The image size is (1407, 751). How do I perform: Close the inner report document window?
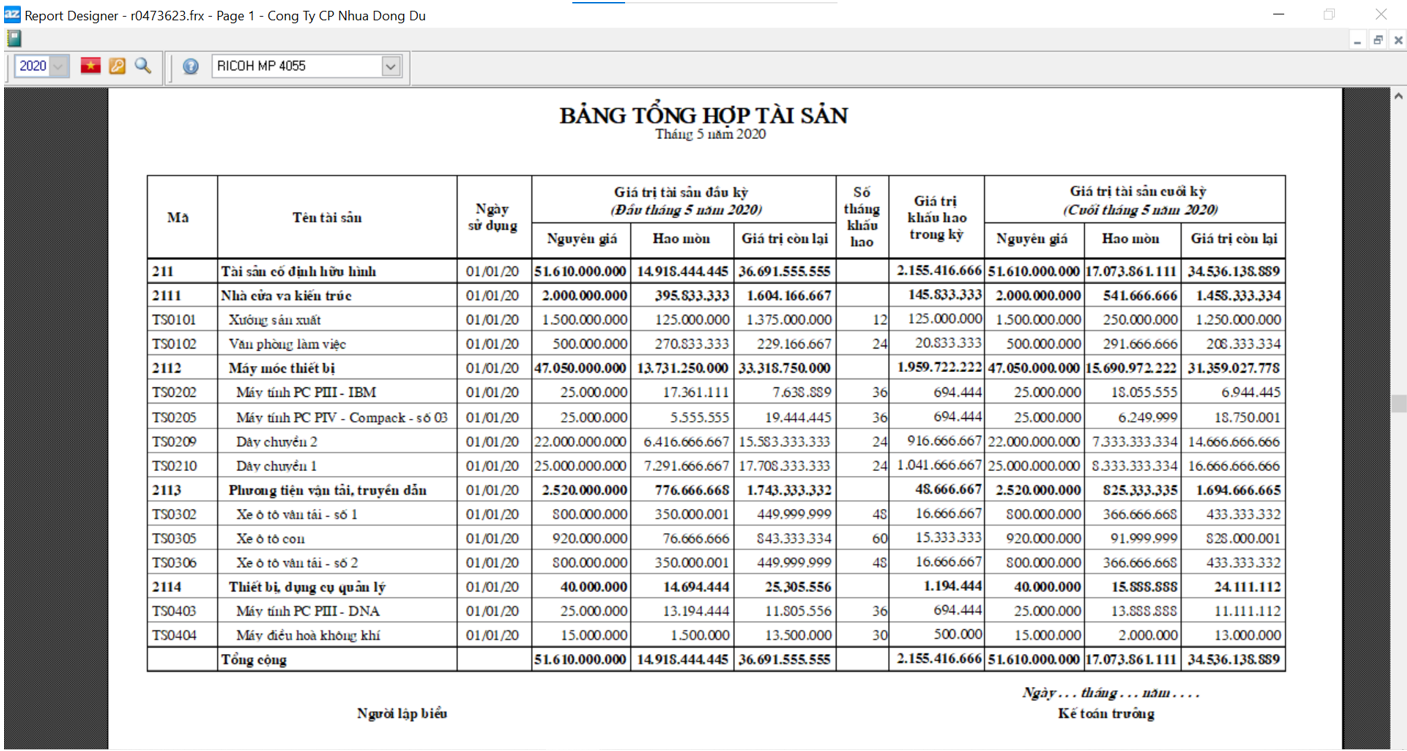click(1397, 40)
